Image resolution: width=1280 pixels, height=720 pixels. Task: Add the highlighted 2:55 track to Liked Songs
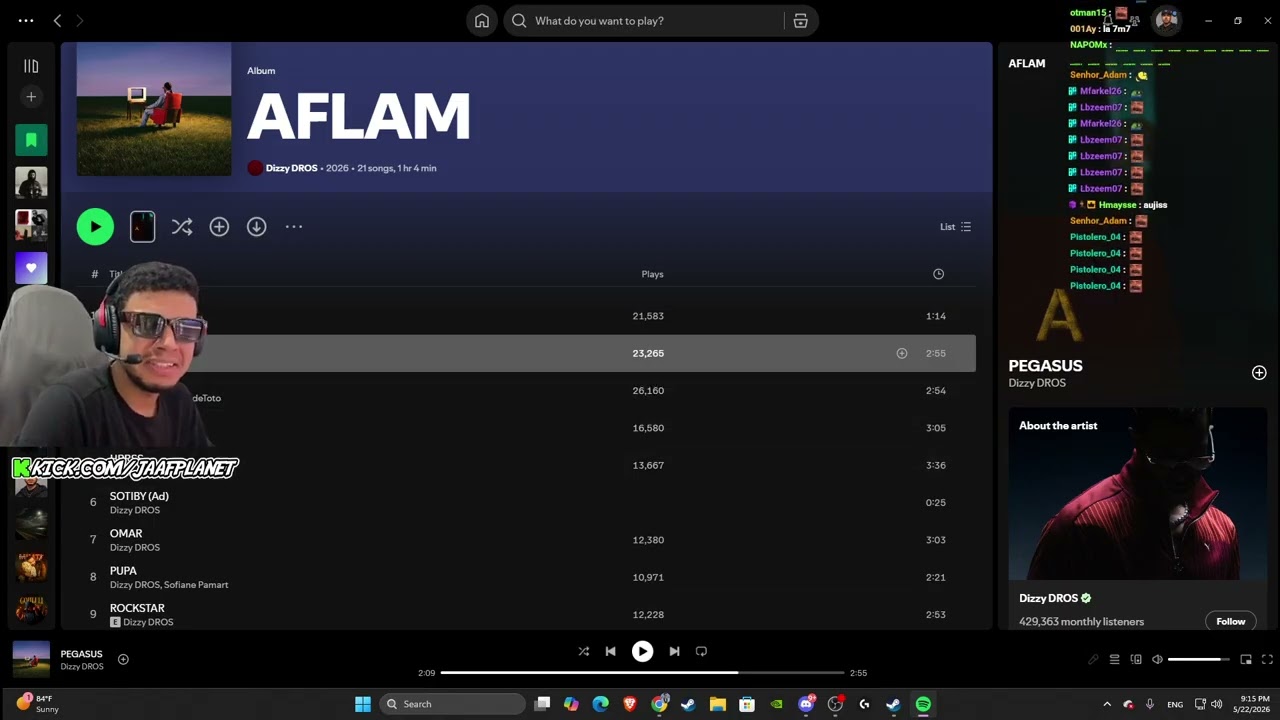coord(902,353)
